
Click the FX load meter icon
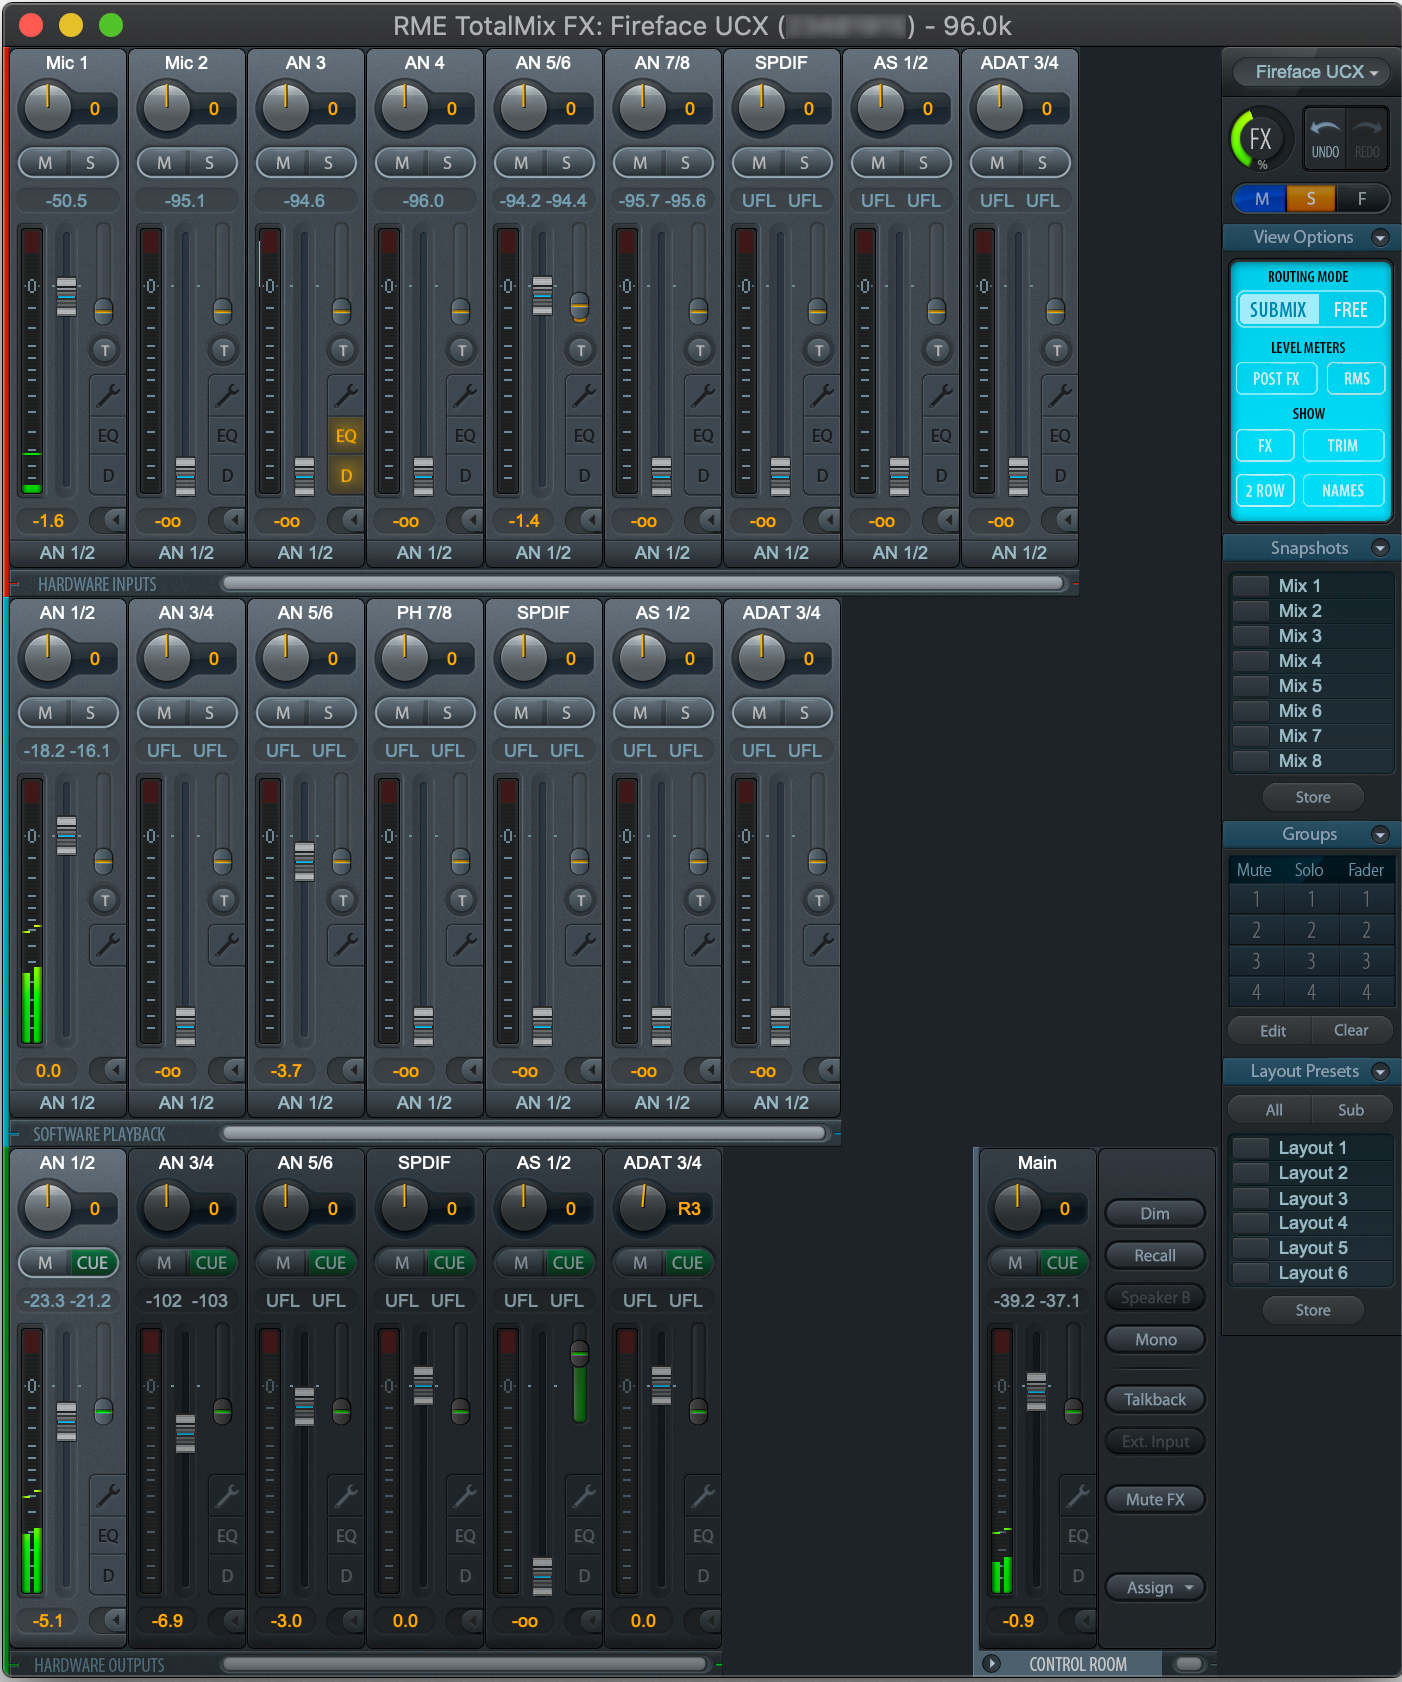[1260, 138]
